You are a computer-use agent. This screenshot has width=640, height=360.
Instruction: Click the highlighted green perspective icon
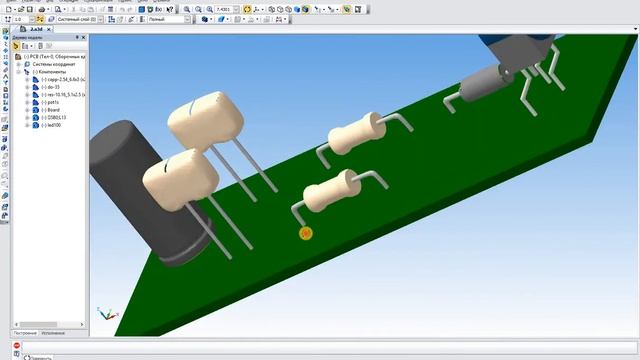pos(347,9)
